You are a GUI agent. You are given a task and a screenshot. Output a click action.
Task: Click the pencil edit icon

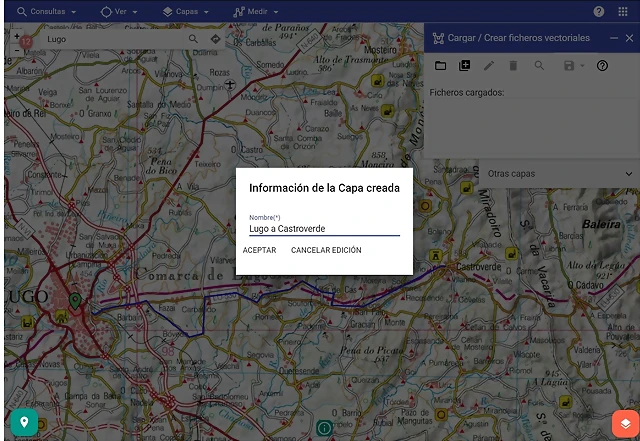coord(489,65)
